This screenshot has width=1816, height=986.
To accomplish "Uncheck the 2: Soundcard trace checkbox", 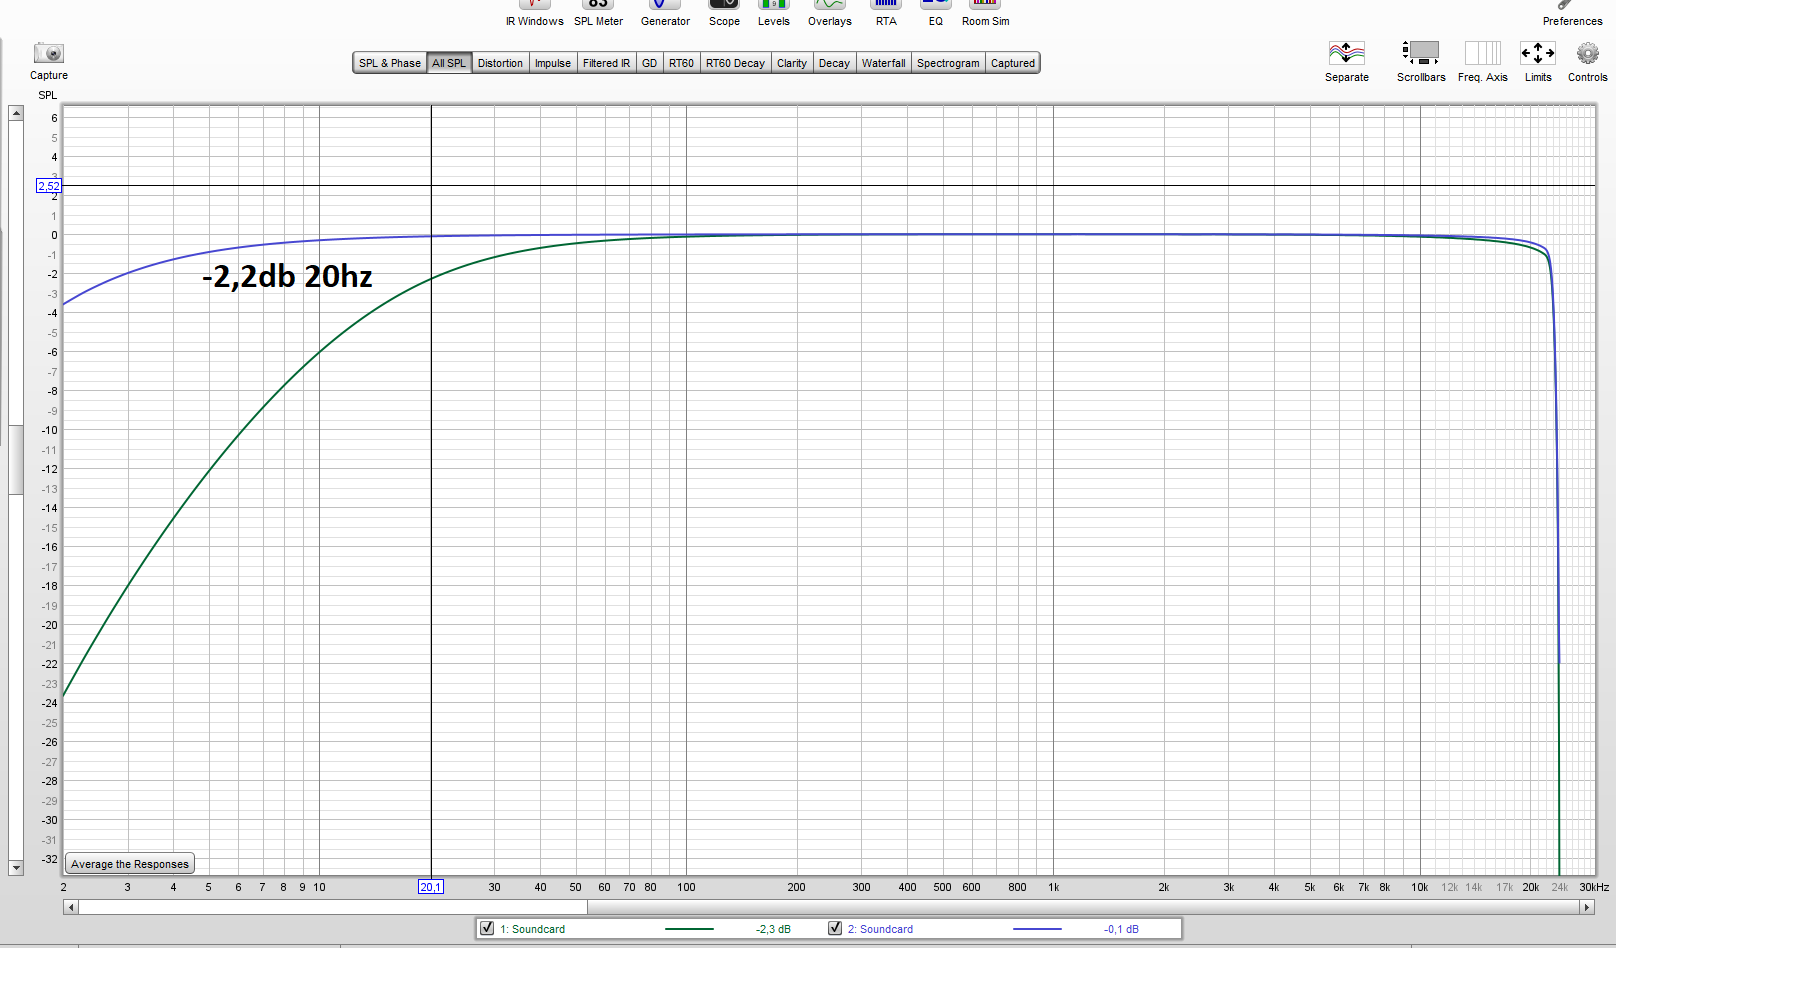I will point(835,928).
